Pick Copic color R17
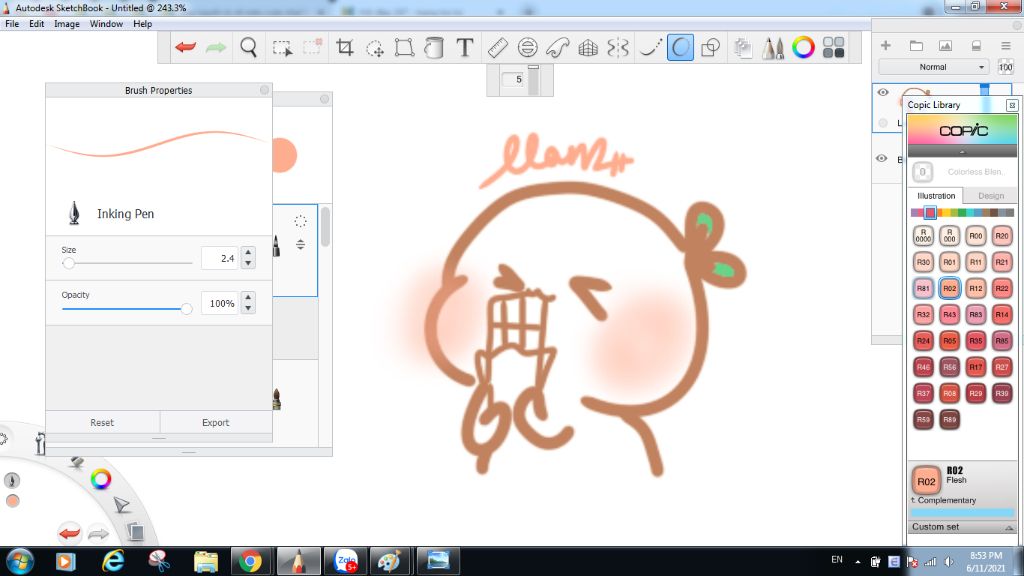This screenshot has height=576, width=1024. click(976, 367)
